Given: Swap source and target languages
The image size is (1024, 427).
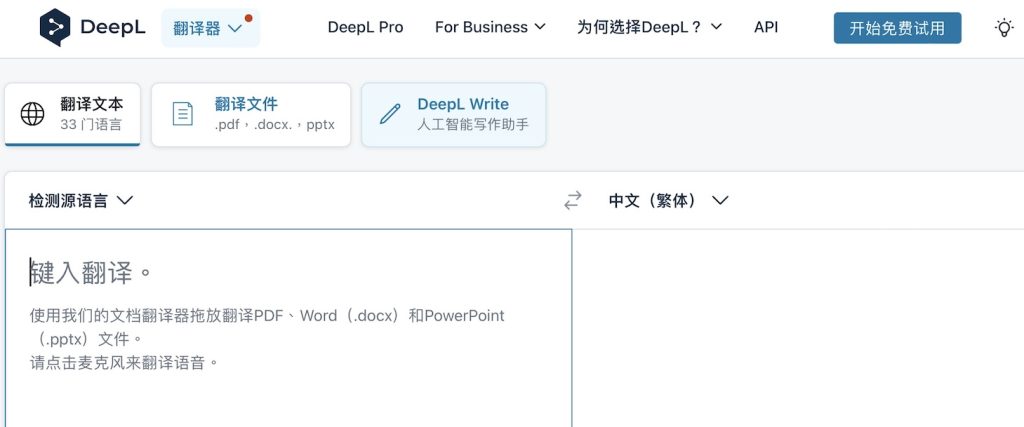Looking at the screenshot, I should pyautogui.click(x=573, y=200).
